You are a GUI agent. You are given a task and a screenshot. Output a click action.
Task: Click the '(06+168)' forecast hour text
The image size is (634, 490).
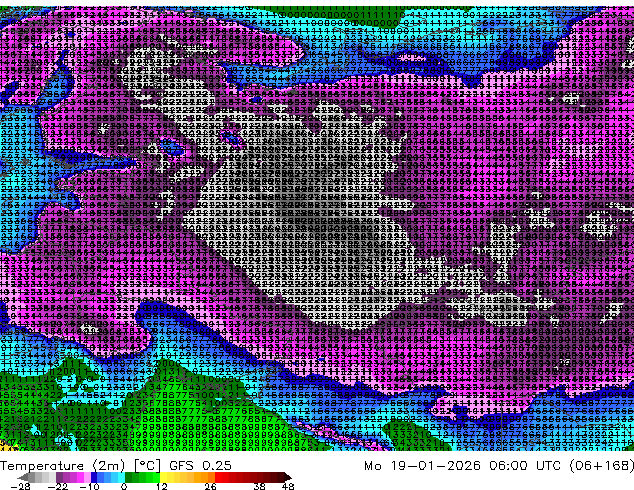click(601, 466)
